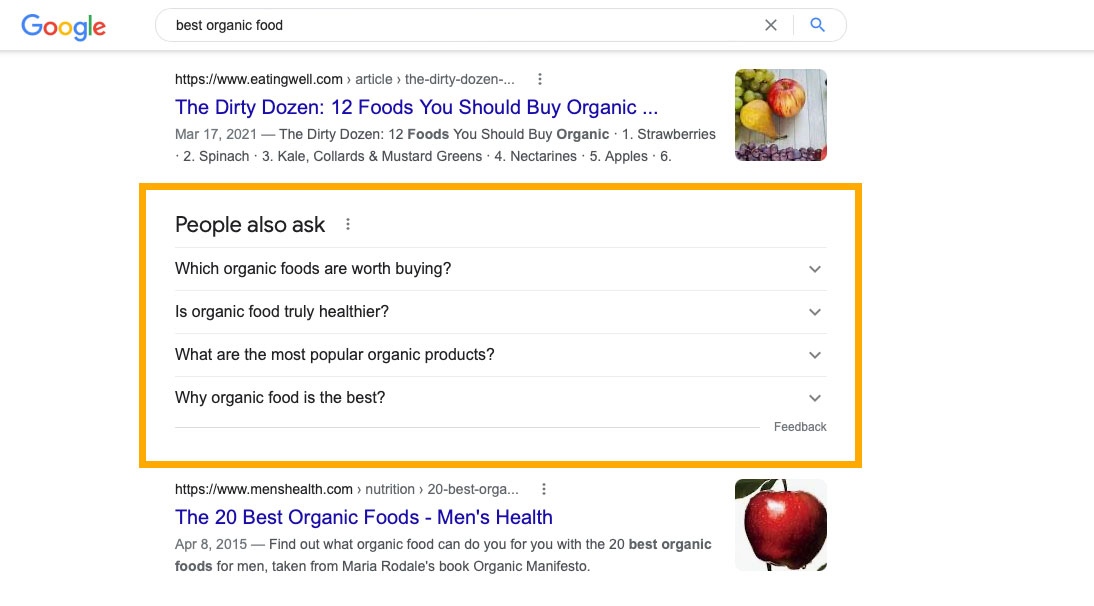
Task: Open the three-dot menu next to People also ask
Action: tap(347, 224)
